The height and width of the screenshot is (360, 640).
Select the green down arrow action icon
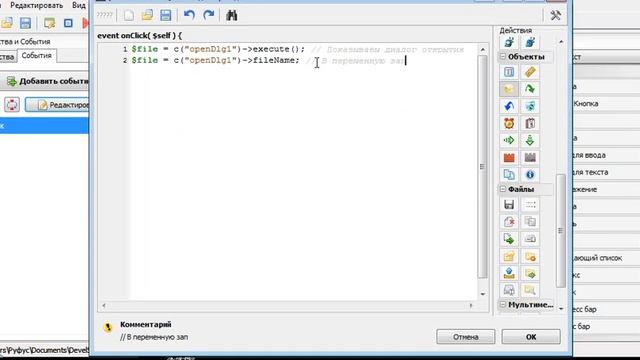(530, 140)
